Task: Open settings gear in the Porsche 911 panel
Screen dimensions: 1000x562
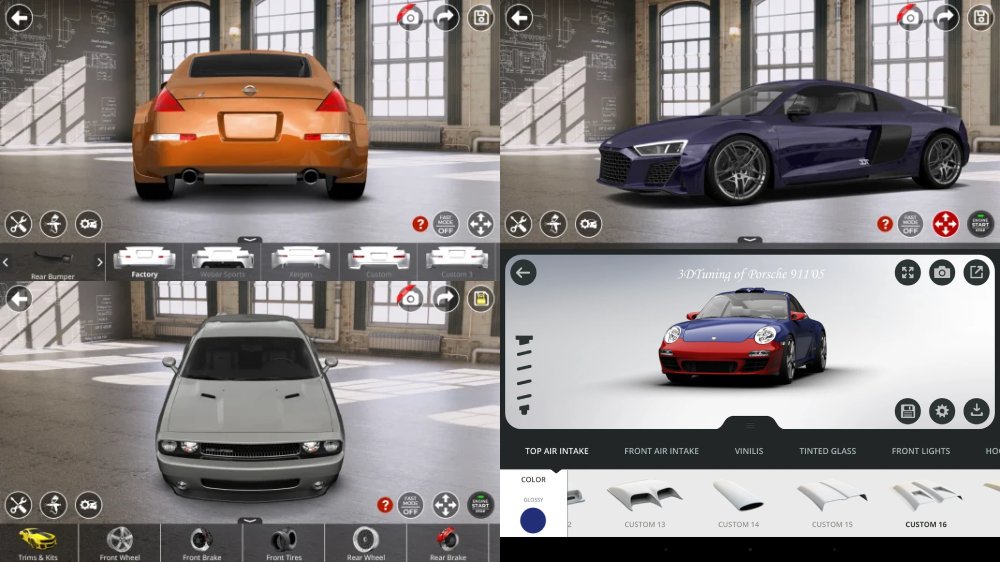Action: click(942, 411)
